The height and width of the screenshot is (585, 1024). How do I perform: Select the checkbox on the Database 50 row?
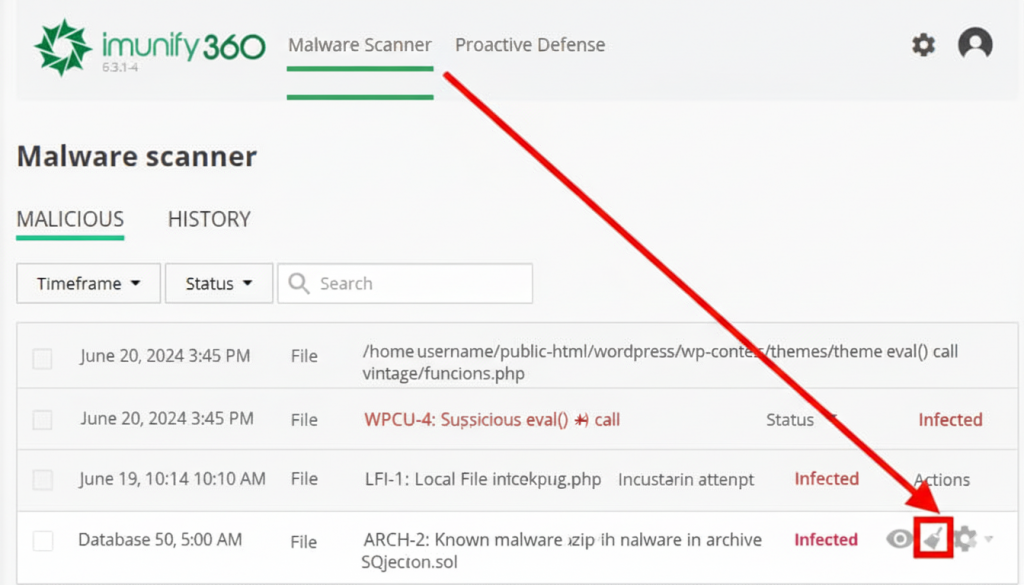(42, 540)
